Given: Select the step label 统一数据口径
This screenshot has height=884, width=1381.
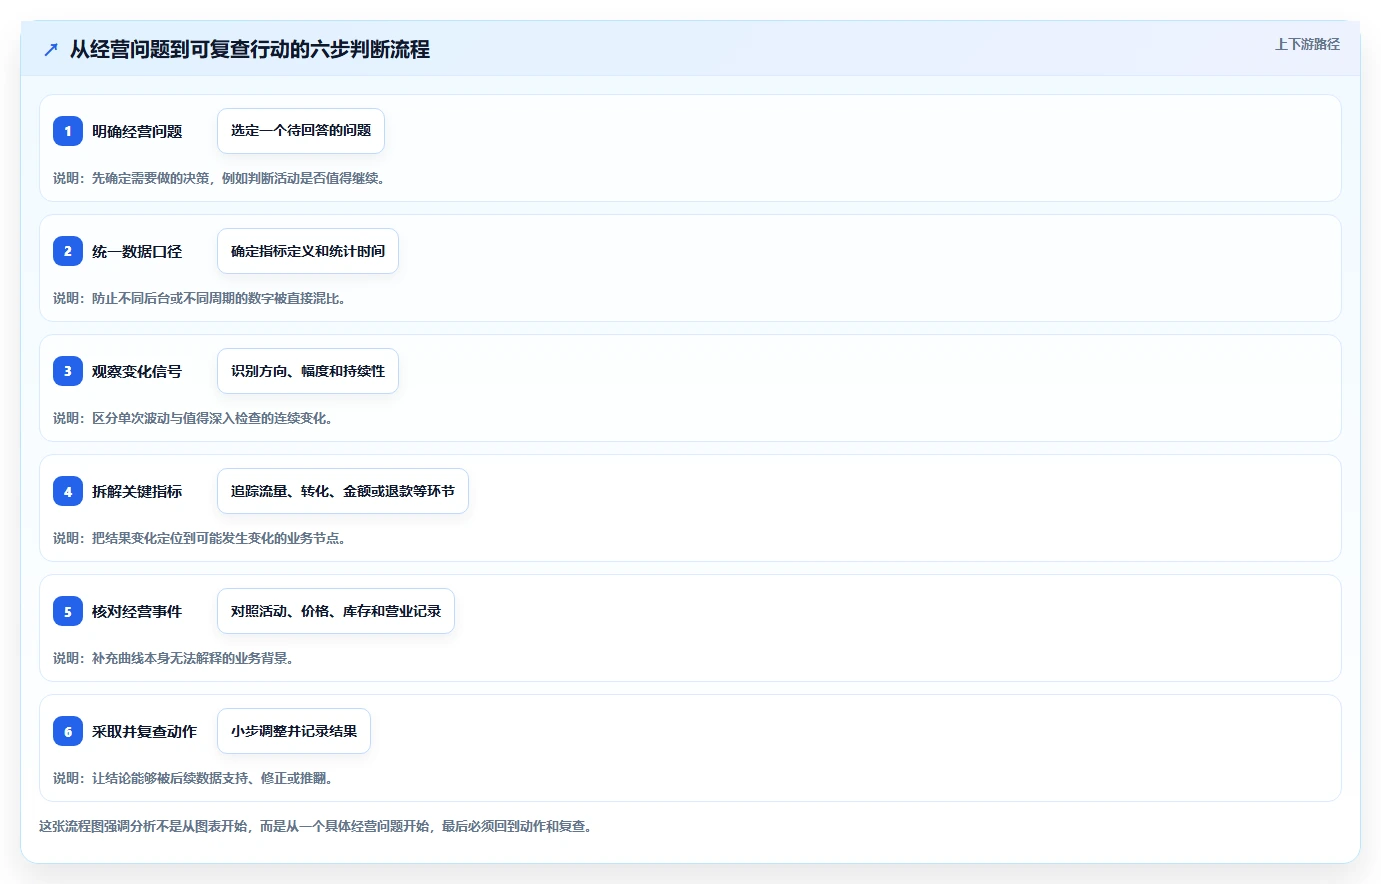Looking at the screenshot, I should [137, 251].
